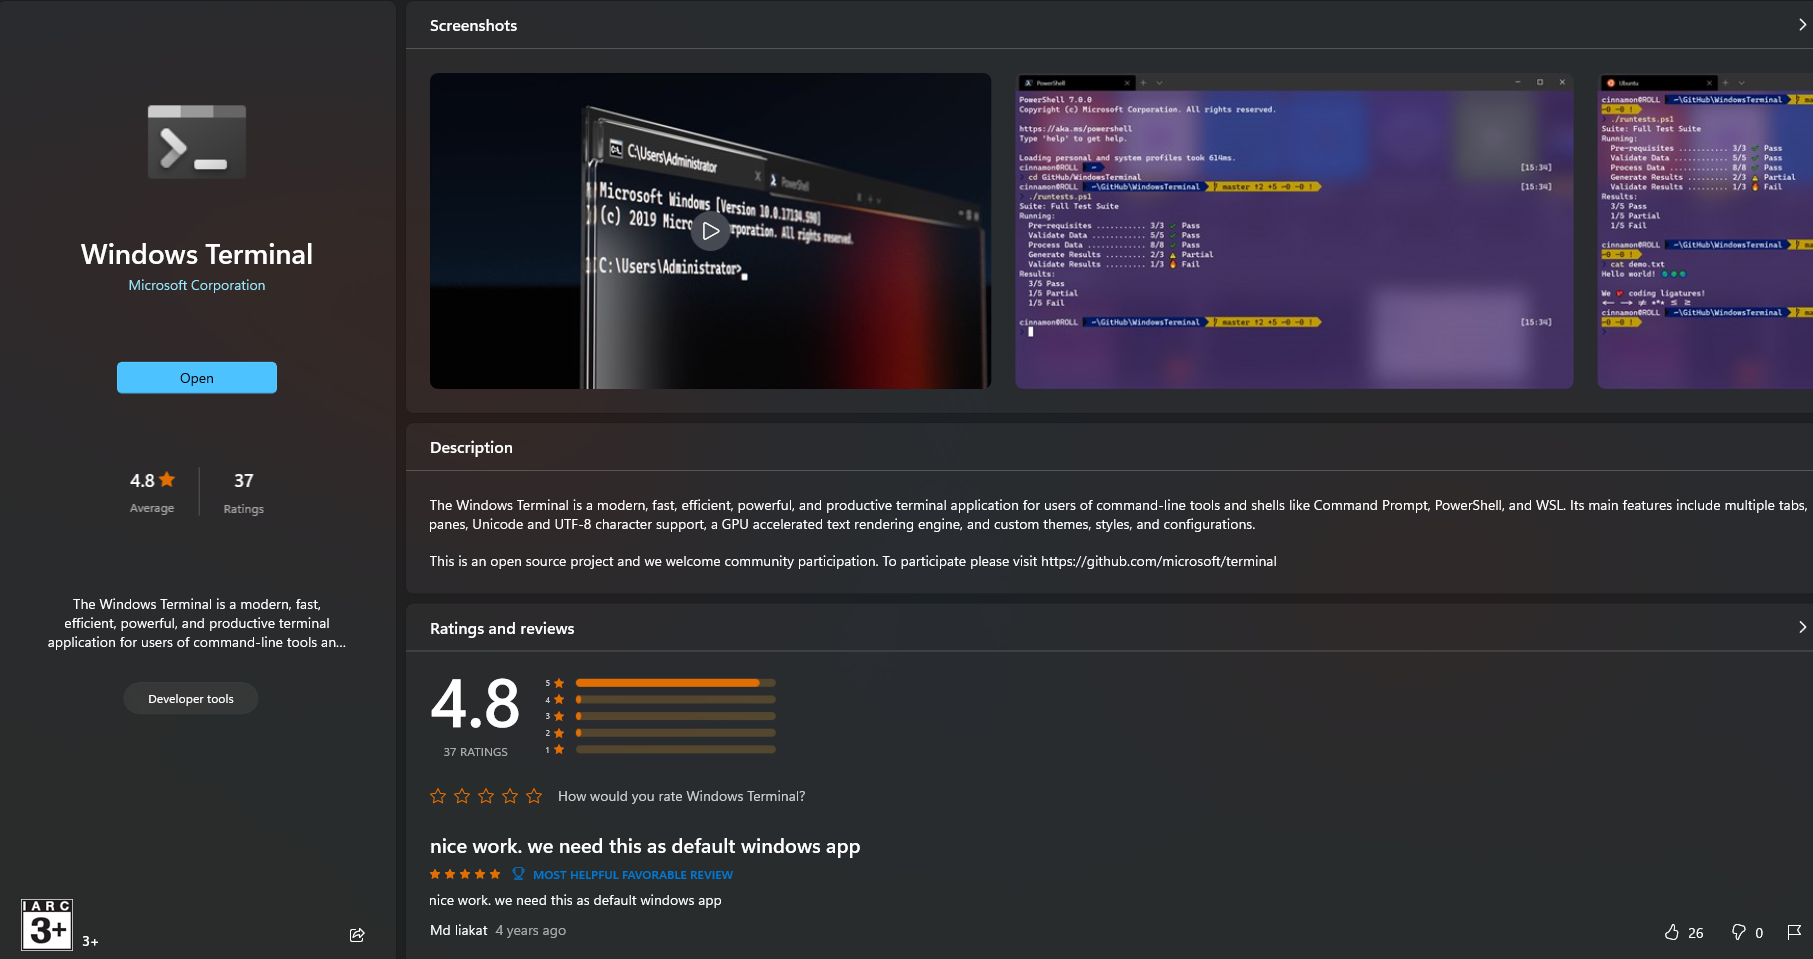Click the 2-star rating distribution bar

(676, 733)
